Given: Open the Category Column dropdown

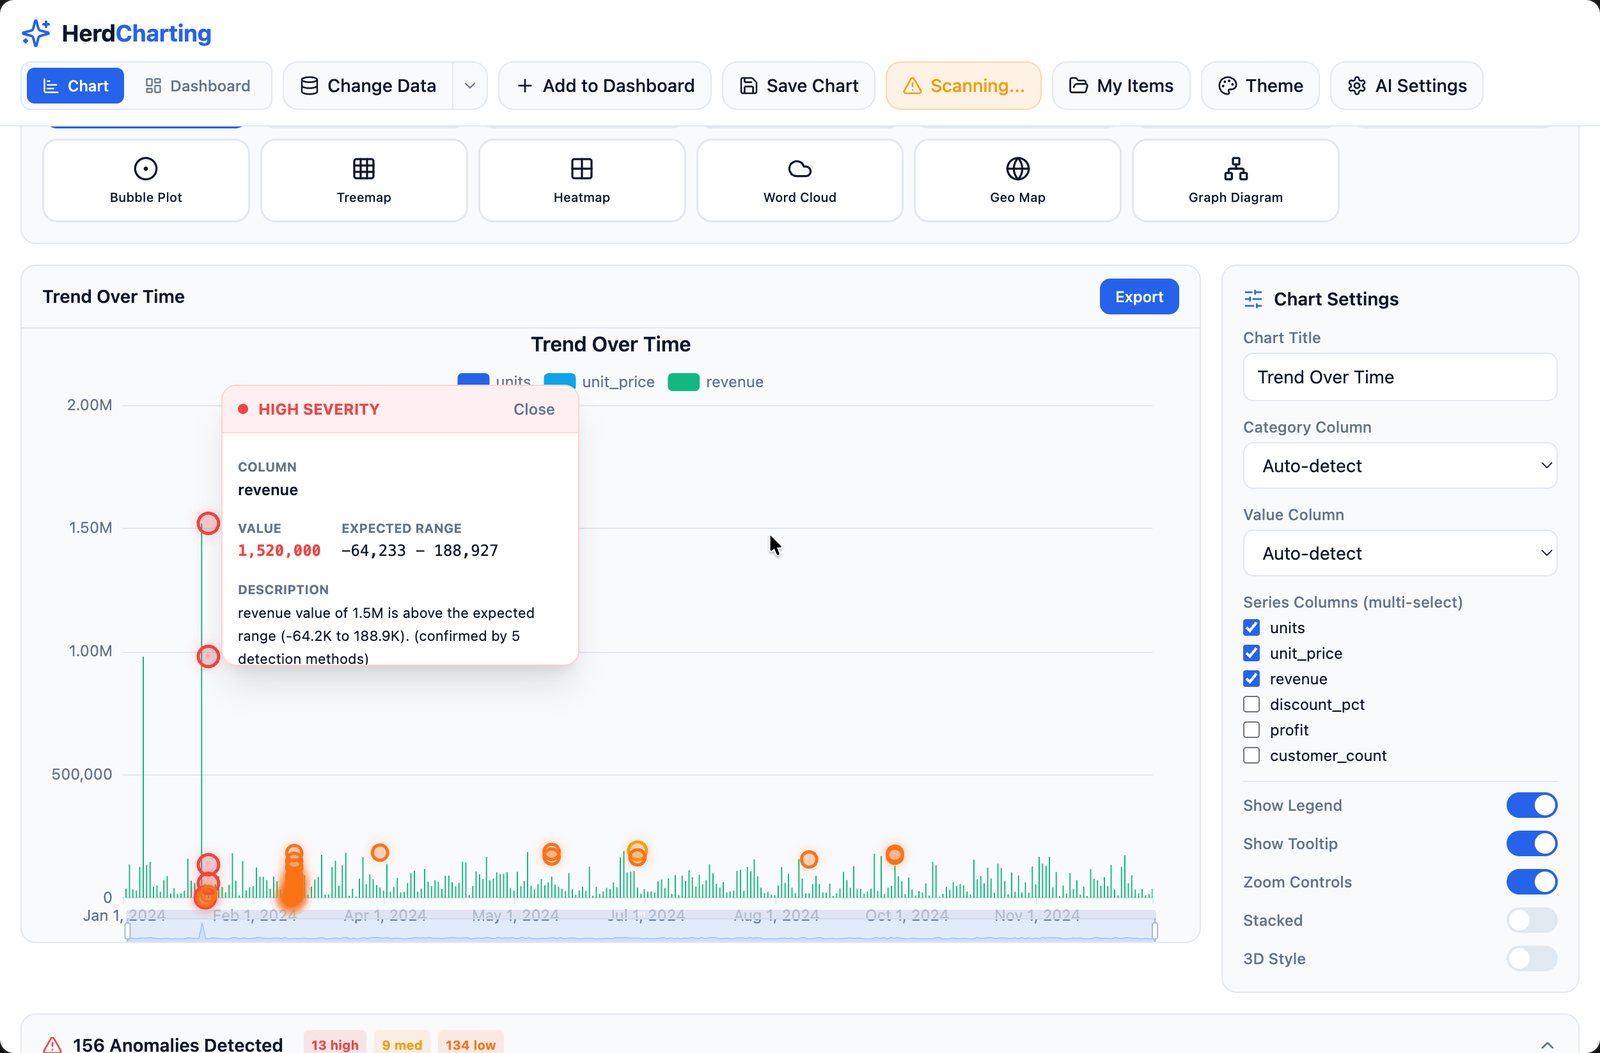Looking at the screenshot, I should tap(1400, 466).
